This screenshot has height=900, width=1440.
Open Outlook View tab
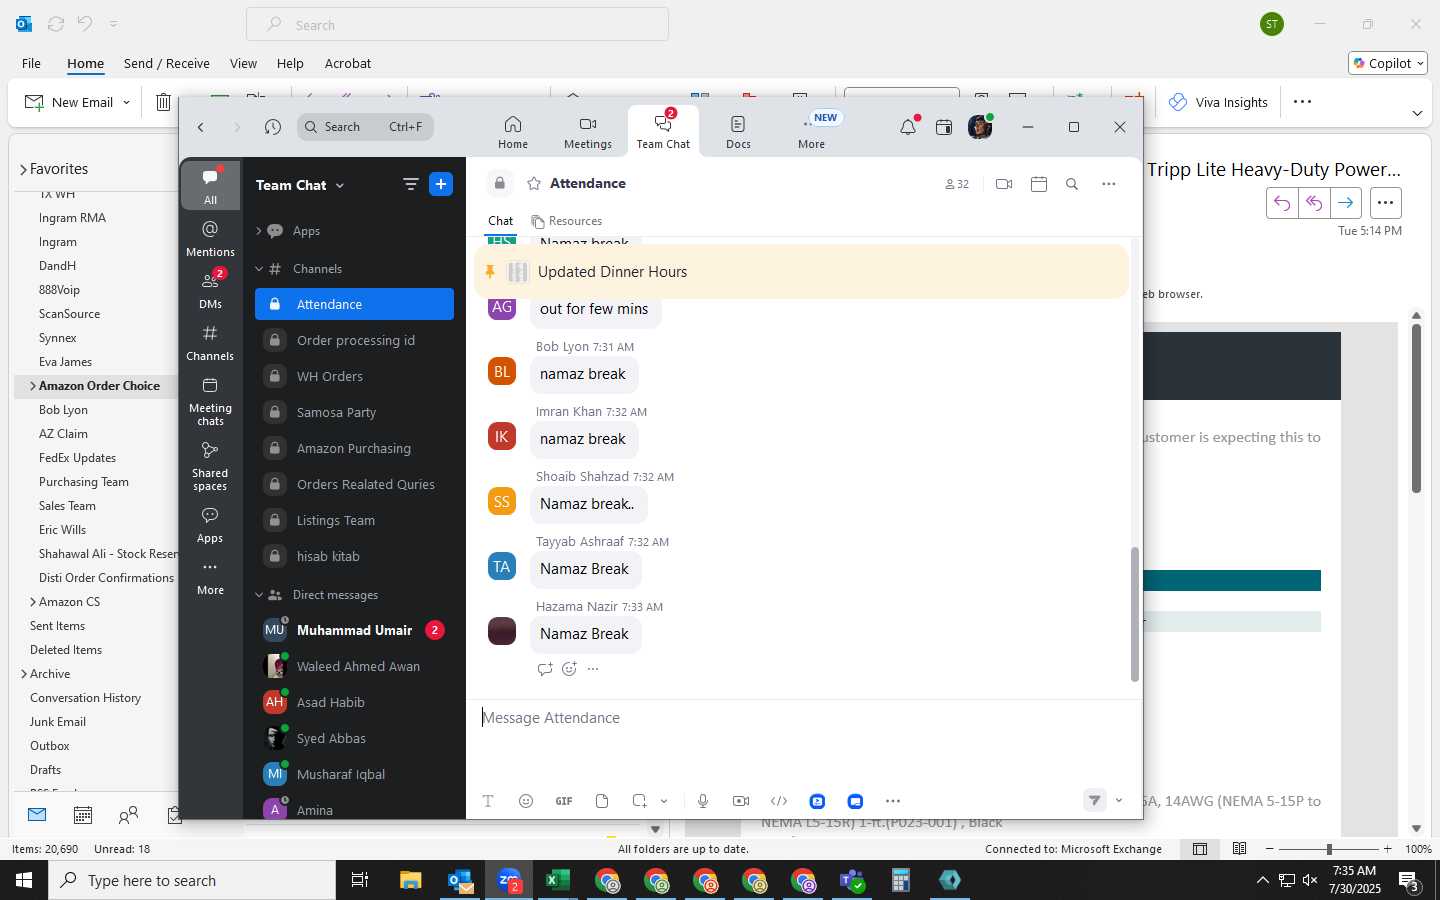243,63
